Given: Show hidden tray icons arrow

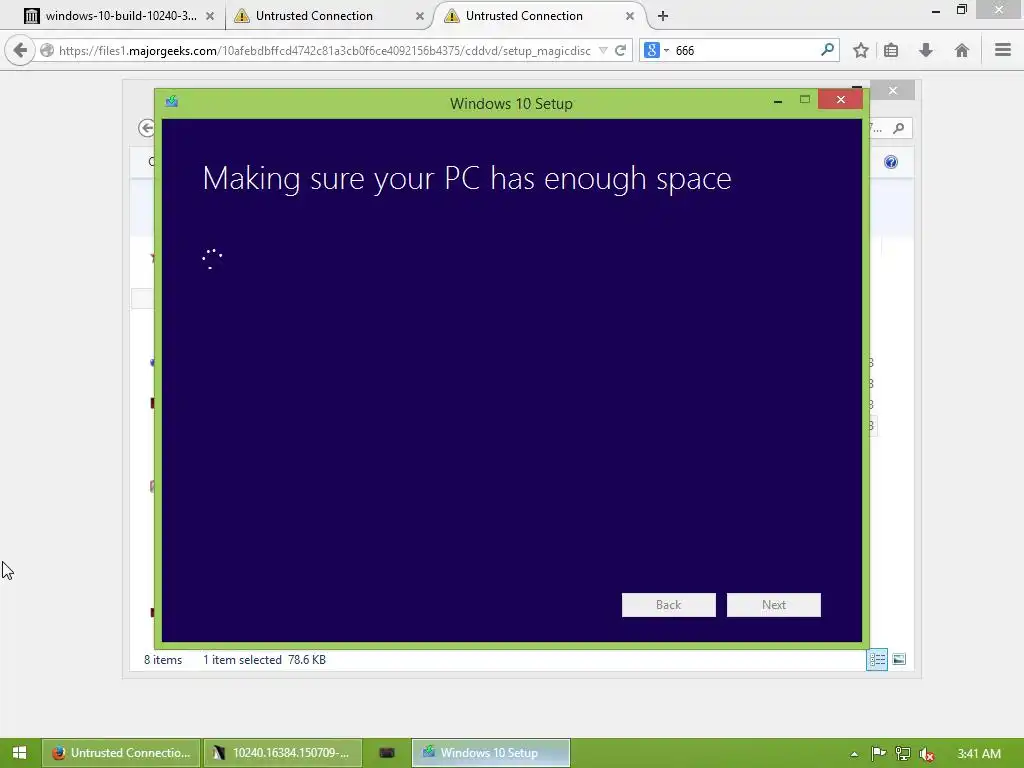Looking at the screenshot, I should click(x=854, y=754).
